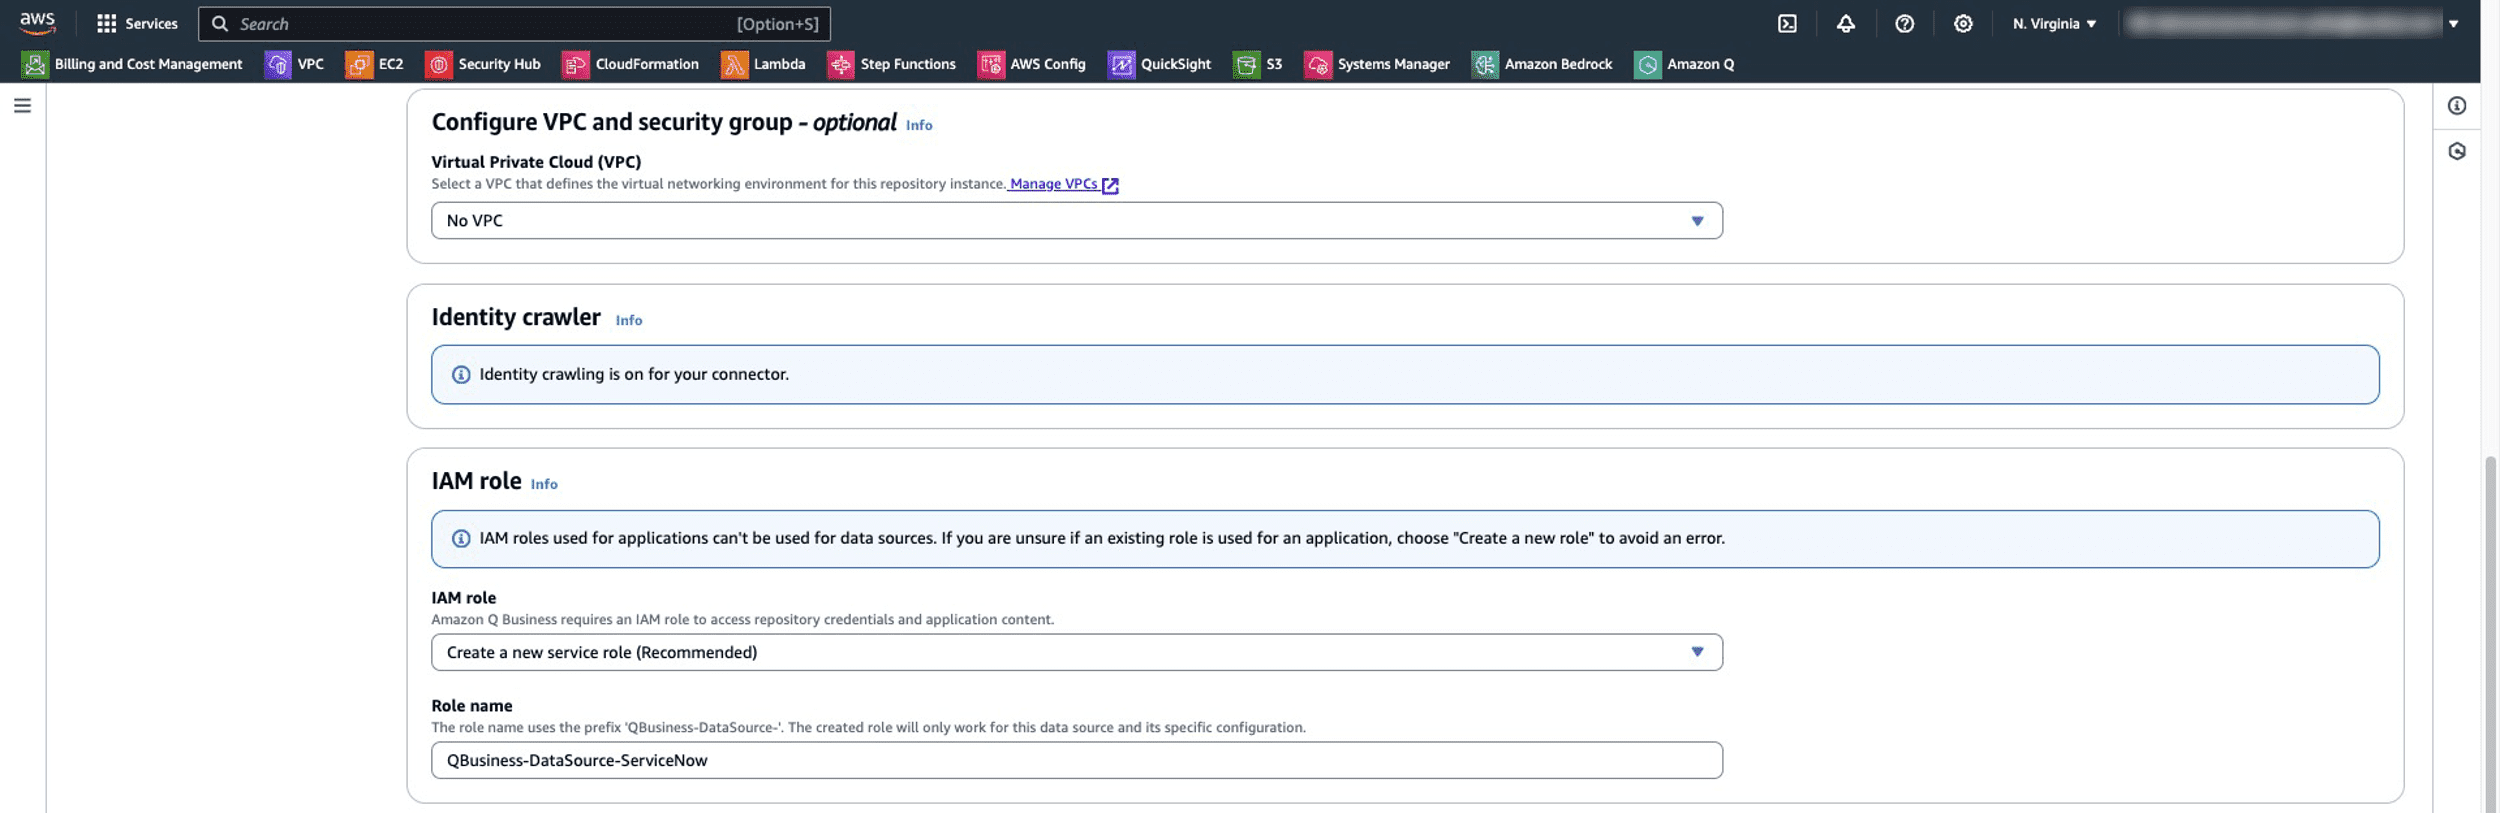The width and height of the screenshot is (2500, 814).
Task: Open the Lambda service shortcut
Action: (x=763, y=64)
